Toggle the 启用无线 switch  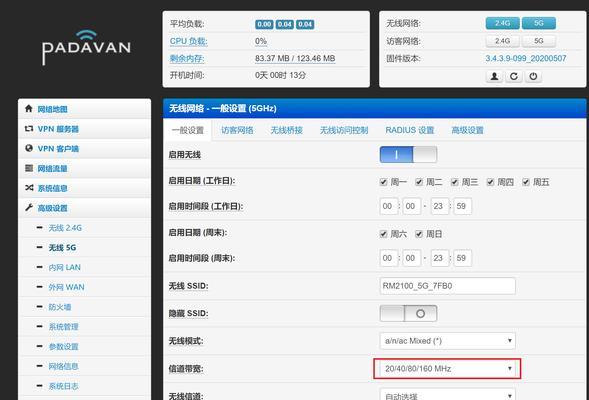tap(408, 155)
